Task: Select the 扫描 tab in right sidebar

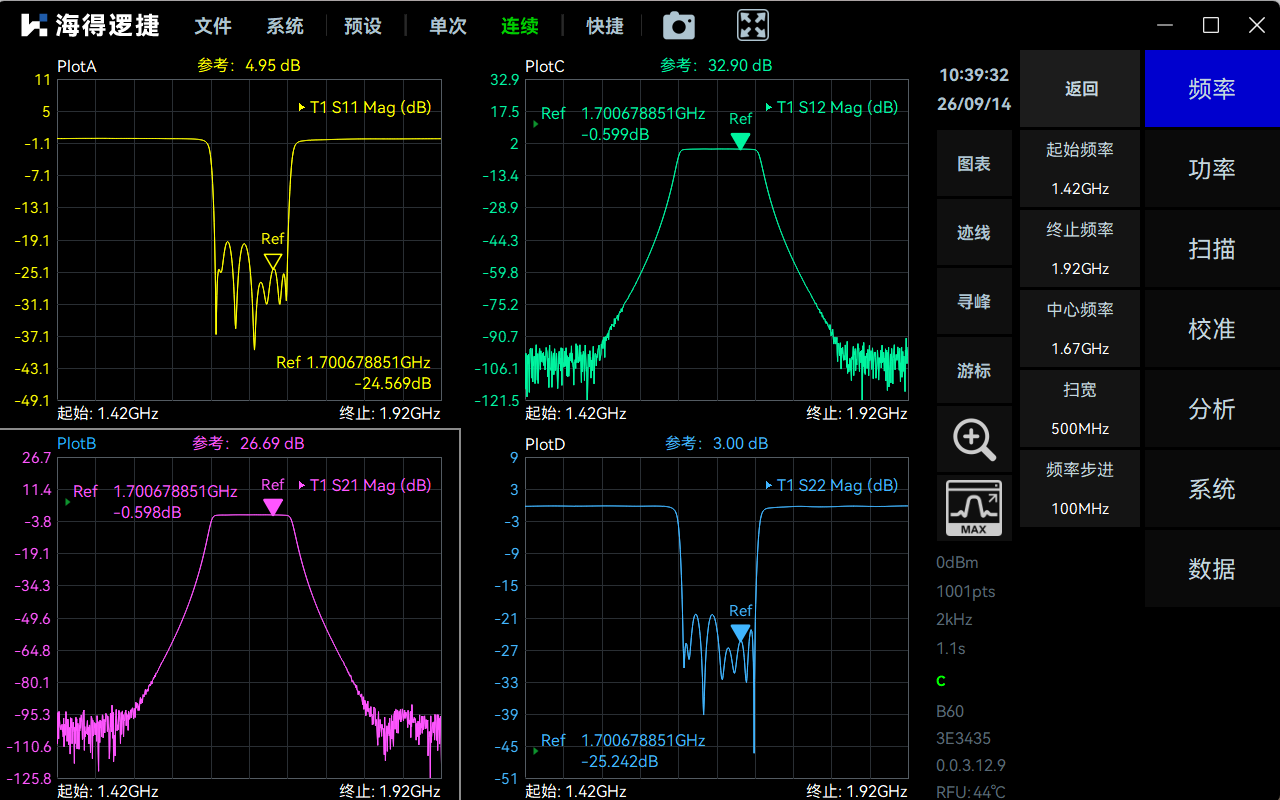Action: point(1212,249)
